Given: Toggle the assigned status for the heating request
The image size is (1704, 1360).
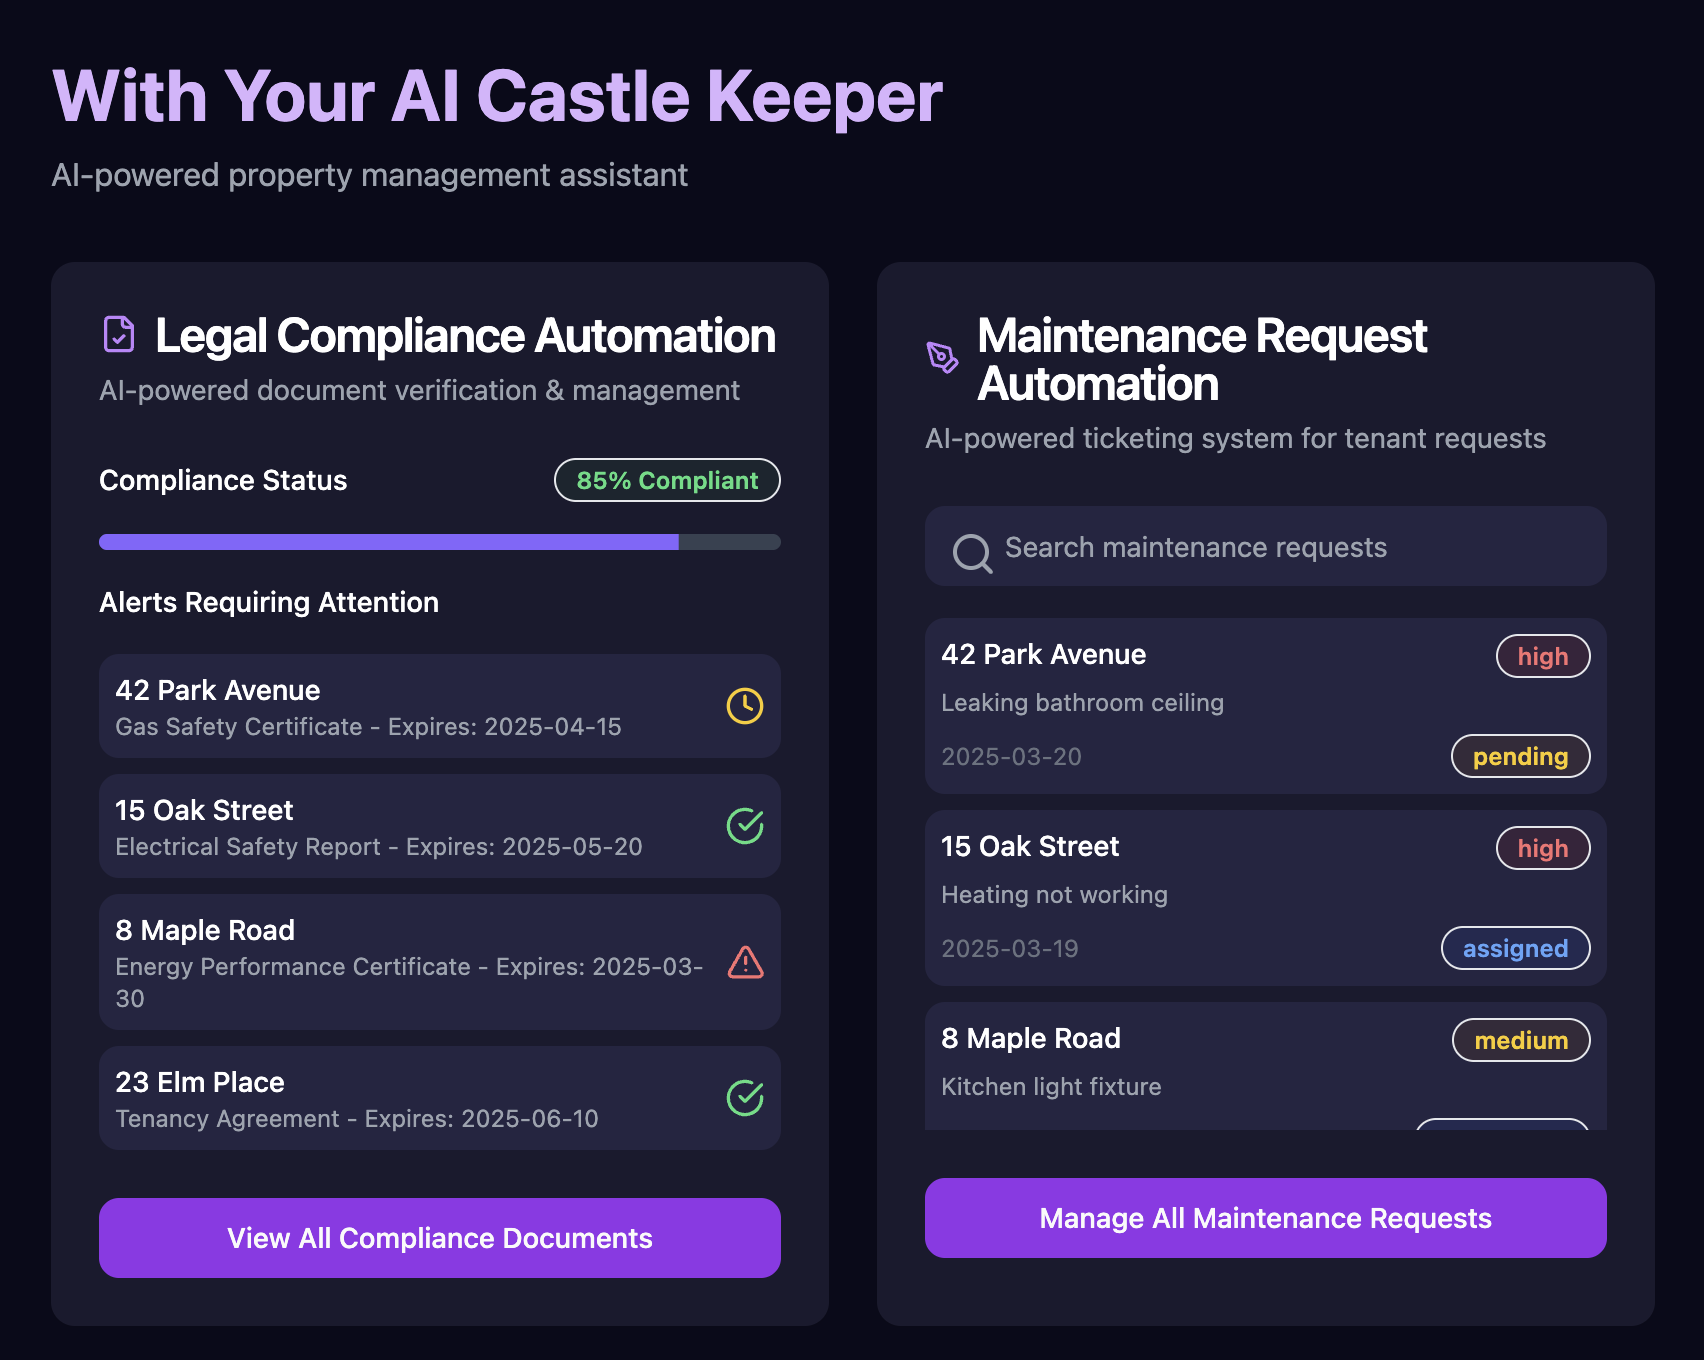Looking at the screenshot, I should tap(1515, 948).
